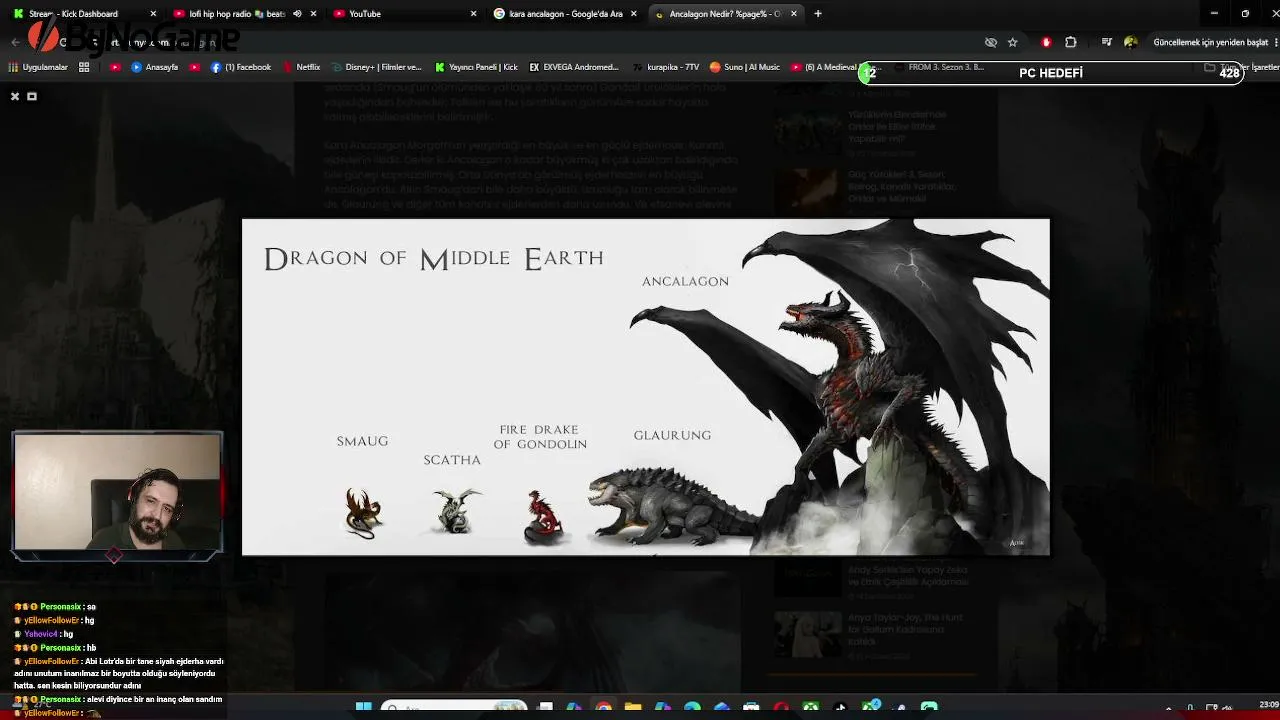Open the kara ancalagon Google search tab
Screen dimensions: 1280x720
[x=565, y=14]
